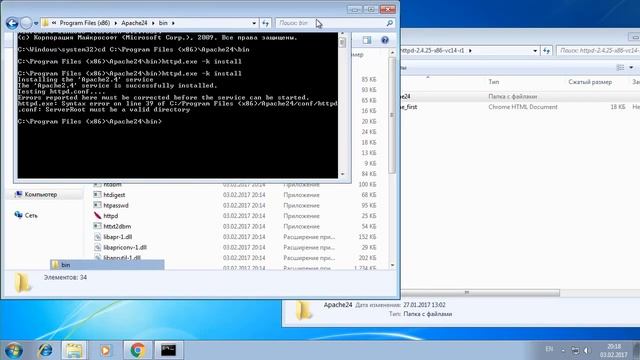Click the Apache24 folder icon in details pane
The image size is (640, 360).
303,310
